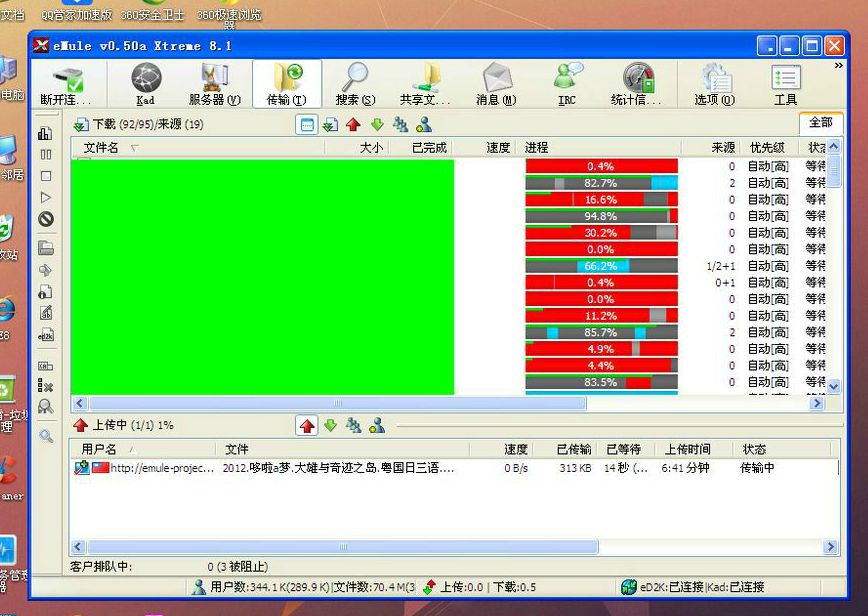Viewport: 868px width, 616px height.
Task: Open the Servers (服务器) page
Action: [215, 84]
